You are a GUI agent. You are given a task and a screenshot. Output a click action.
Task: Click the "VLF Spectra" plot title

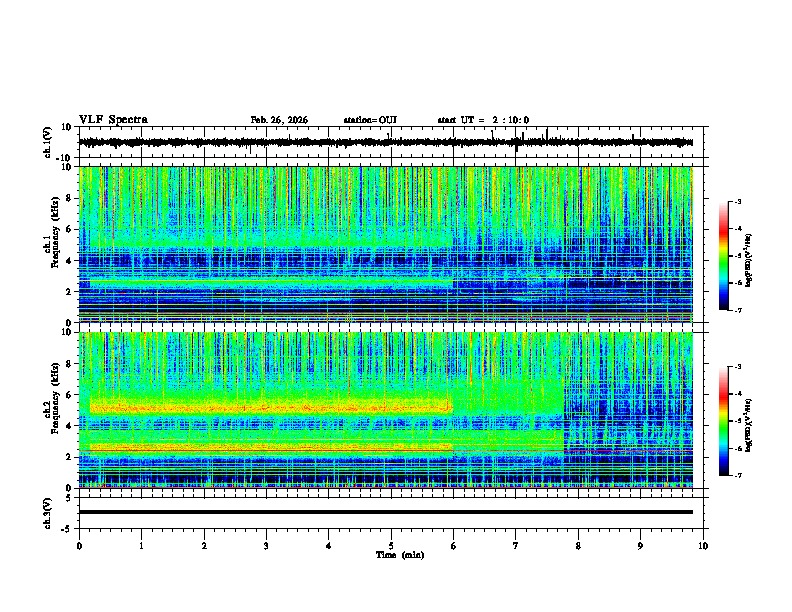[x=113, y=120]
